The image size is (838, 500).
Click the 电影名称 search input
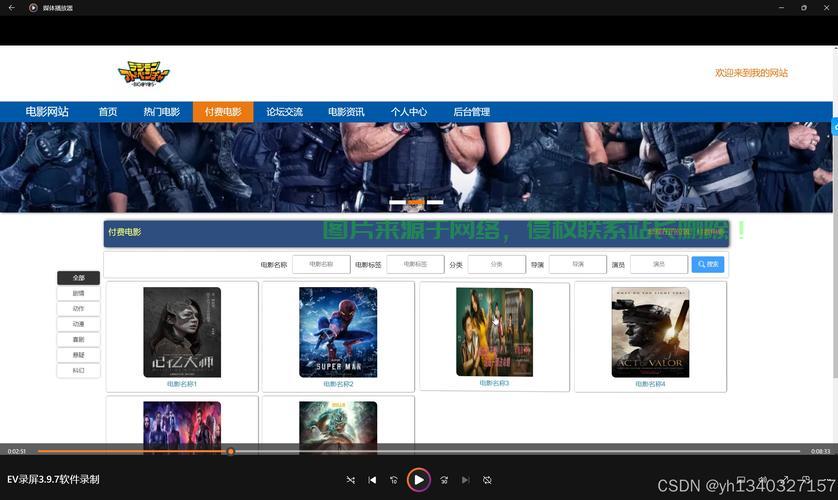coord(321,264)
